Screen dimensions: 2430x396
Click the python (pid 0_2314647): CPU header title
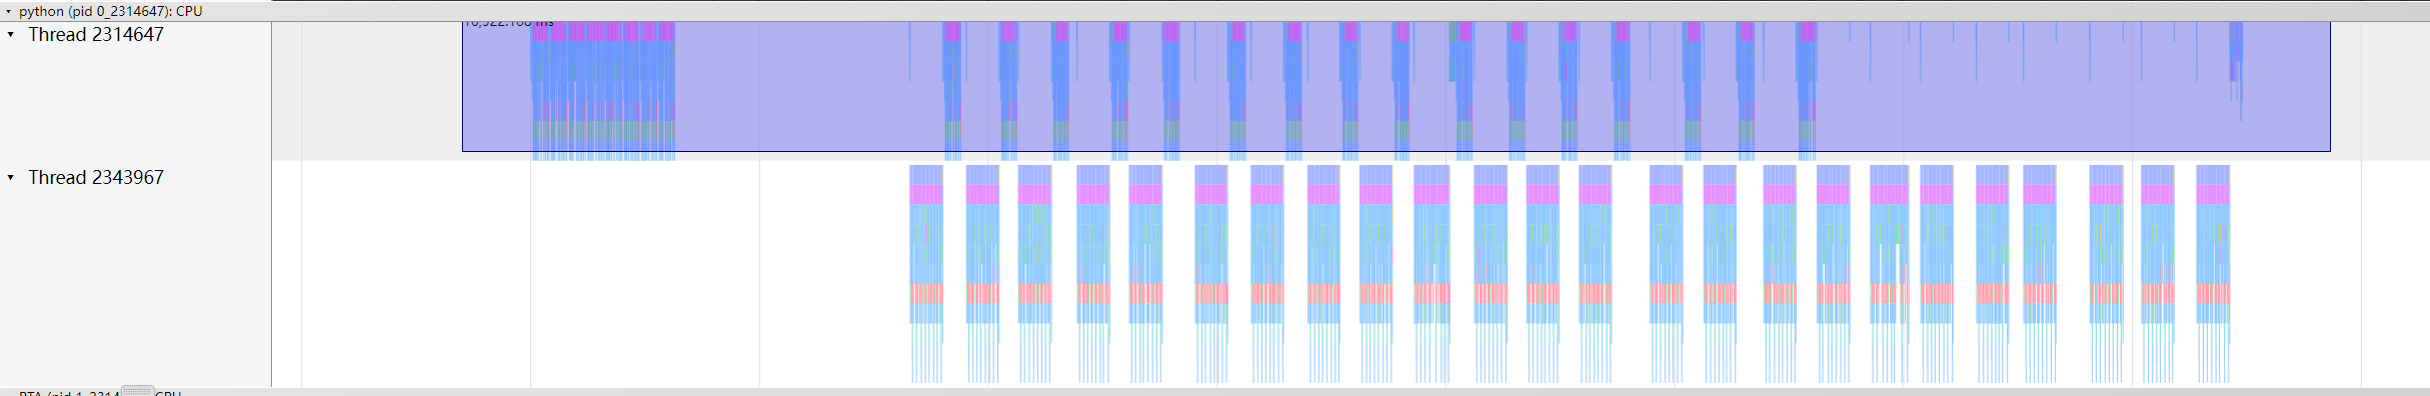tap(111, 11)
